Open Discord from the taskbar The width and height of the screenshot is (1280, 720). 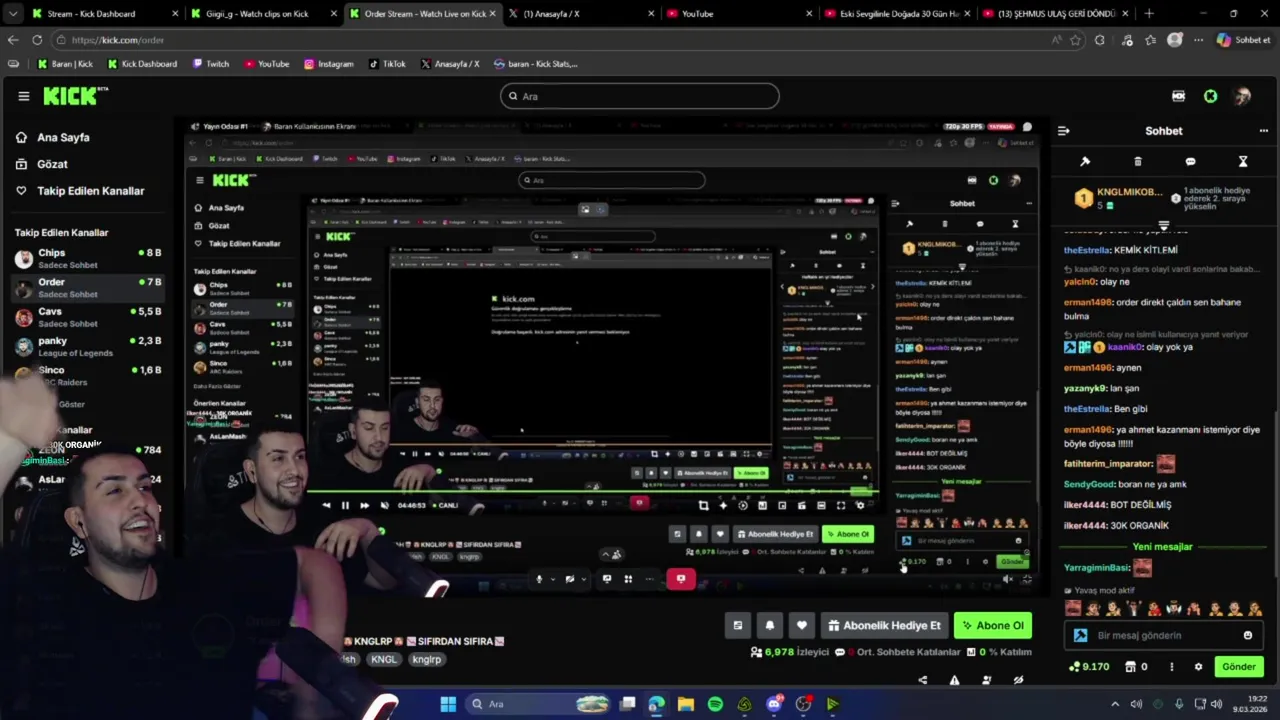(774, 704)
